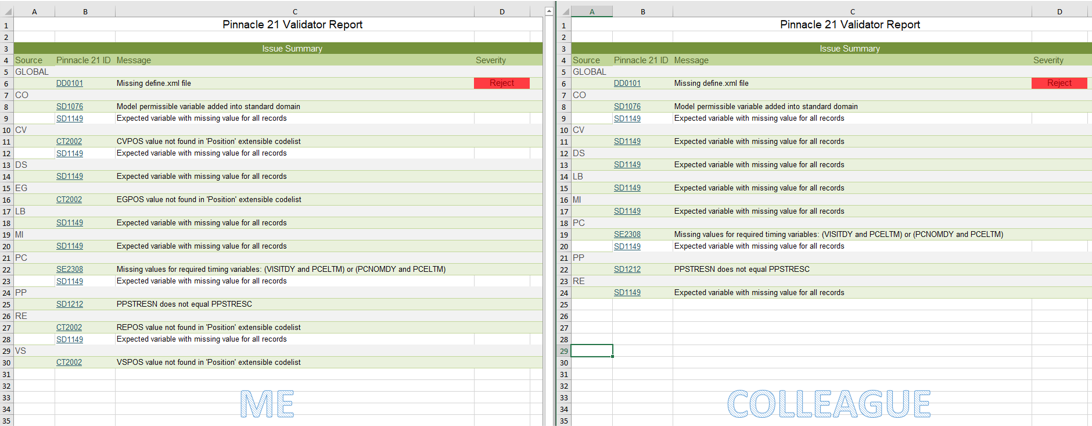Select the red Reject cell in right window

[1059, 83]
